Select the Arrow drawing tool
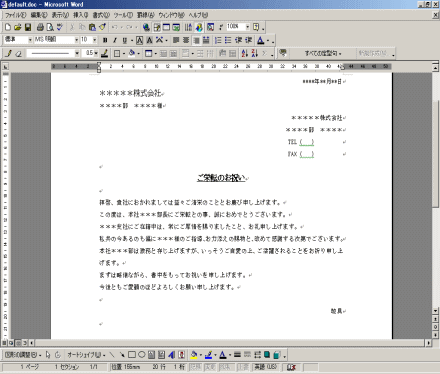The width and height of the screenshot is (440, 374). click(122, 355)
